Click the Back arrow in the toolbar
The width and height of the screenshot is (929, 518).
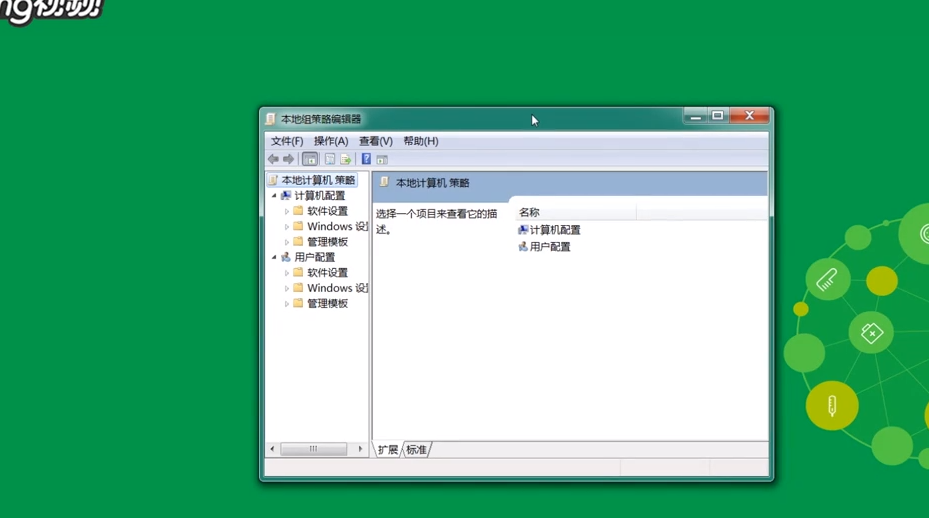273,159
